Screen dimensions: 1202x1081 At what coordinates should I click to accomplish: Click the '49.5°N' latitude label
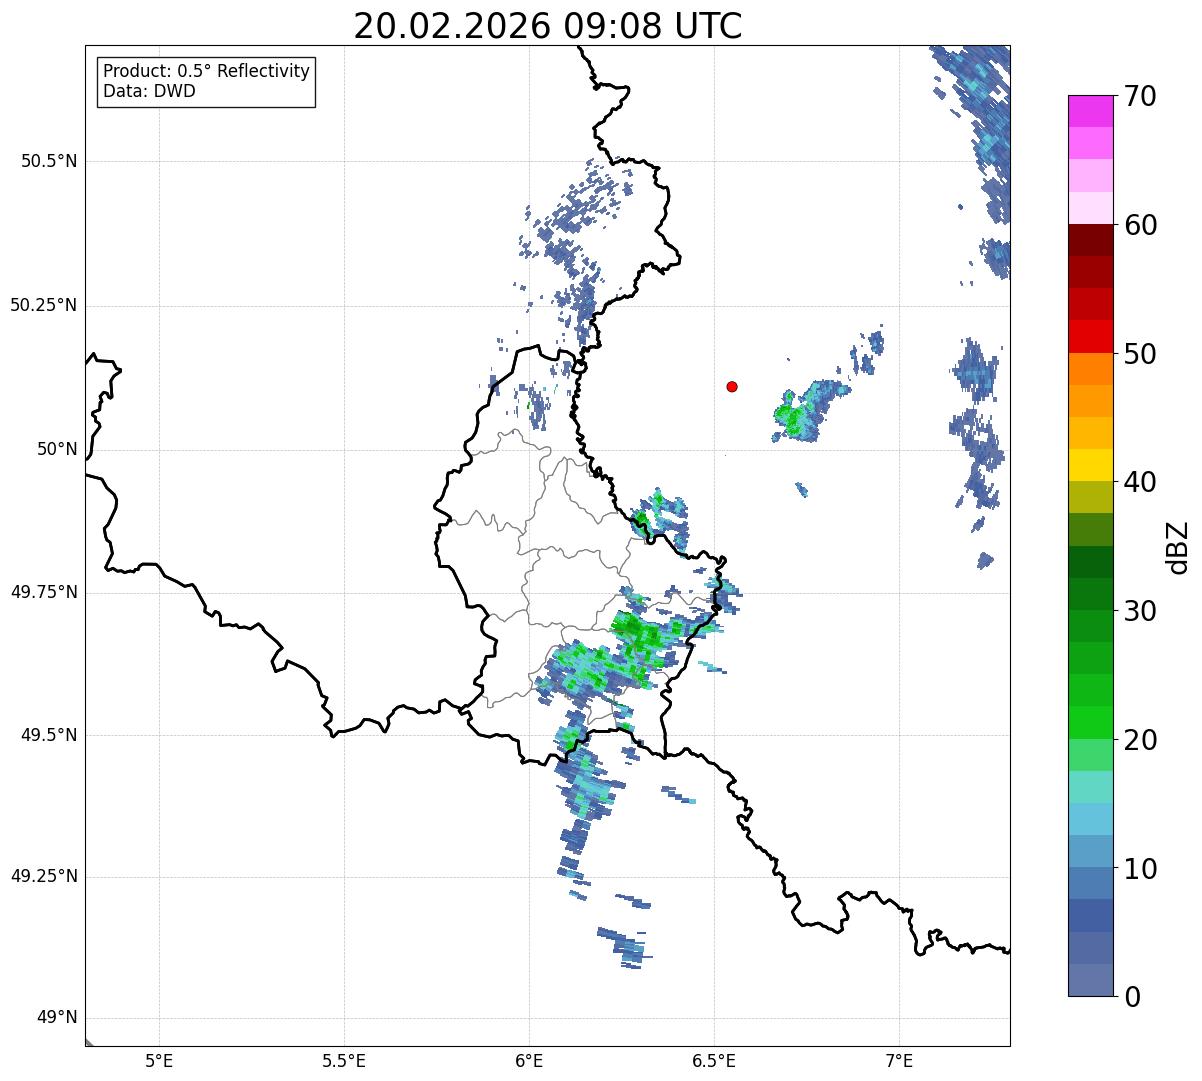click(48, 735)
